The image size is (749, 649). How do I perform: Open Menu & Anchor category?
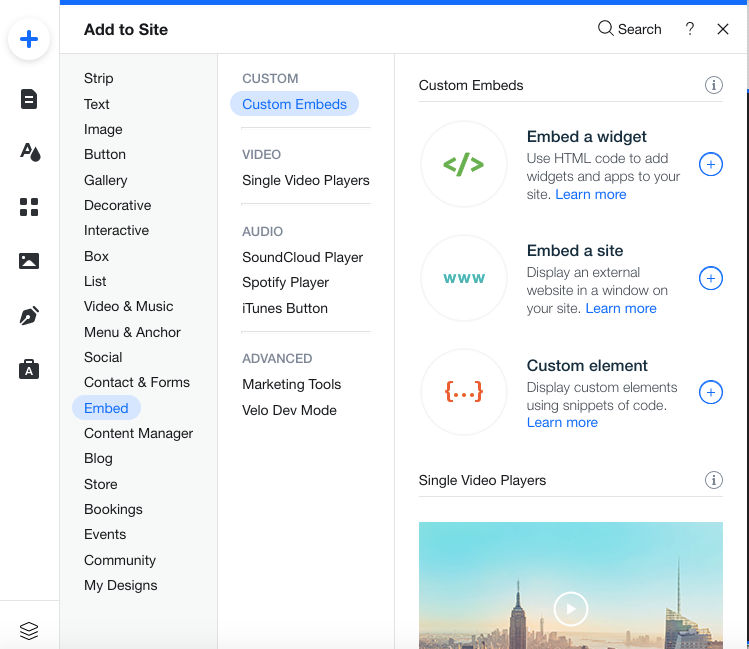132,332
